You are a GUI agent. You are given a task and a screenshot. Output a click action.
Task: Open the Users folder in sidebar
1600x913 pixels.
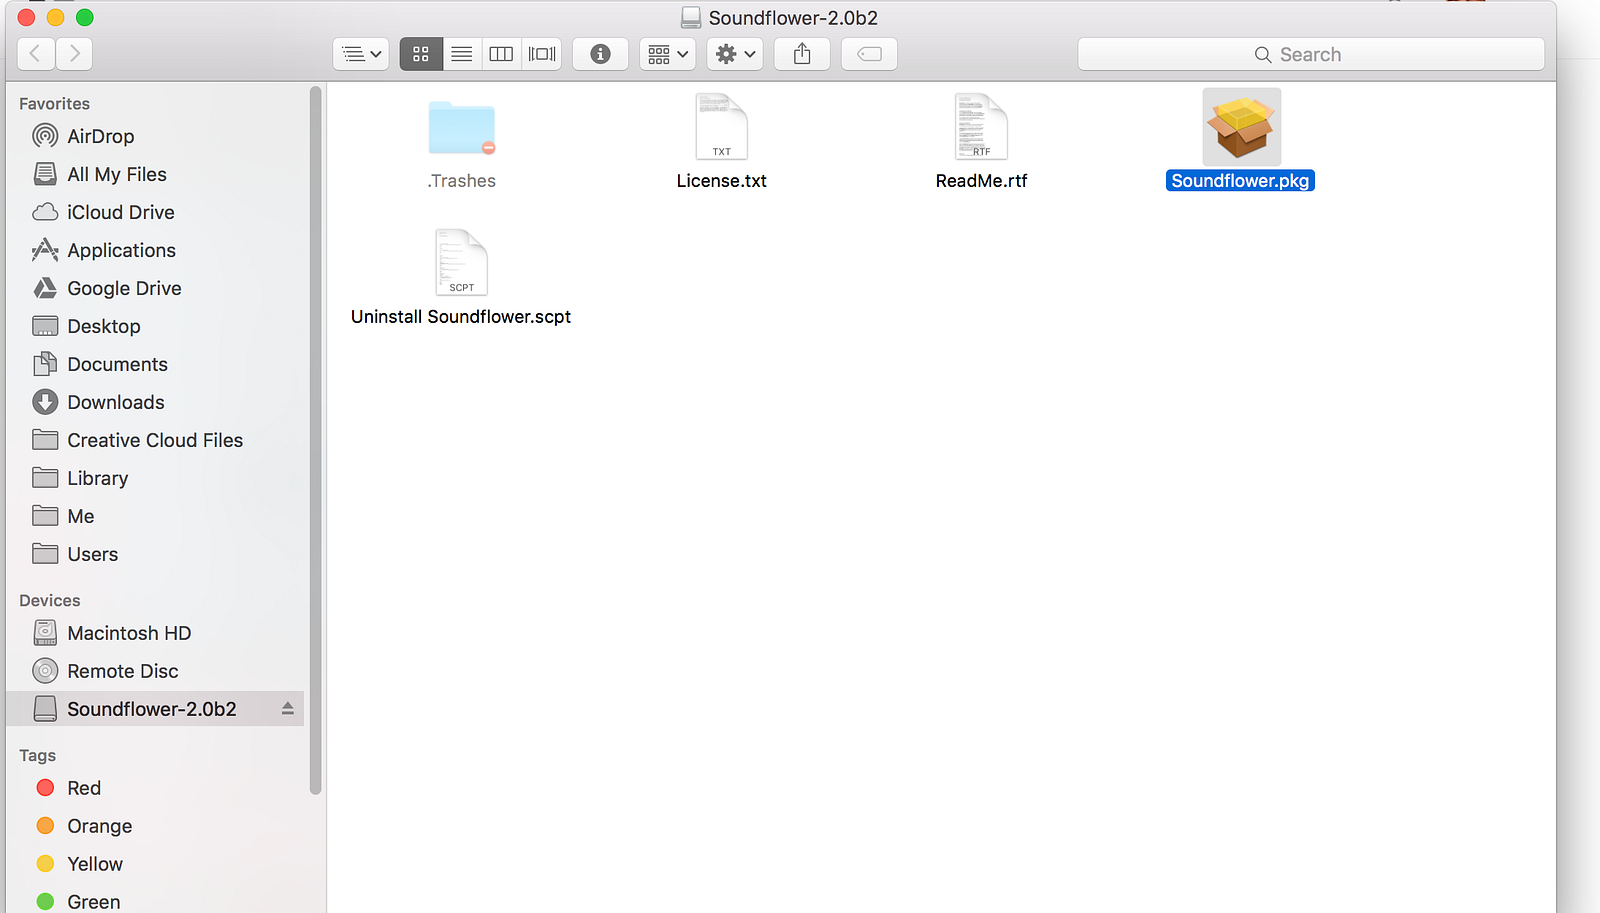[x=155, y=554]
